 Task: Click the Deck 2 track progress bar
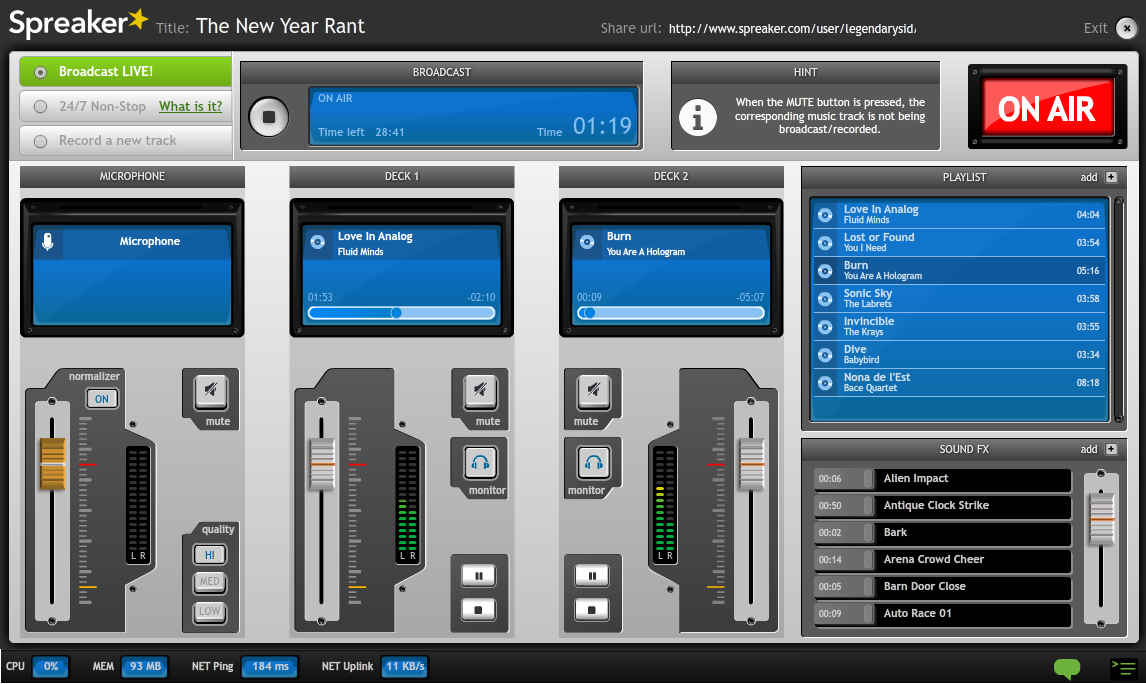tap(671, 313)
